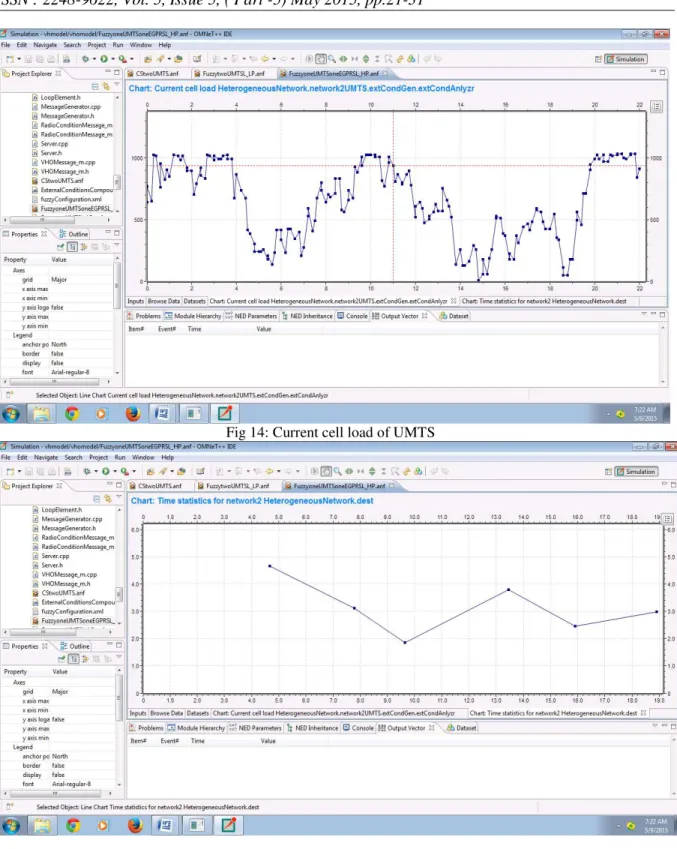Click Collapse All icon in lower Project Explorer
Viewport: 677px width, 849px height.
96,498
